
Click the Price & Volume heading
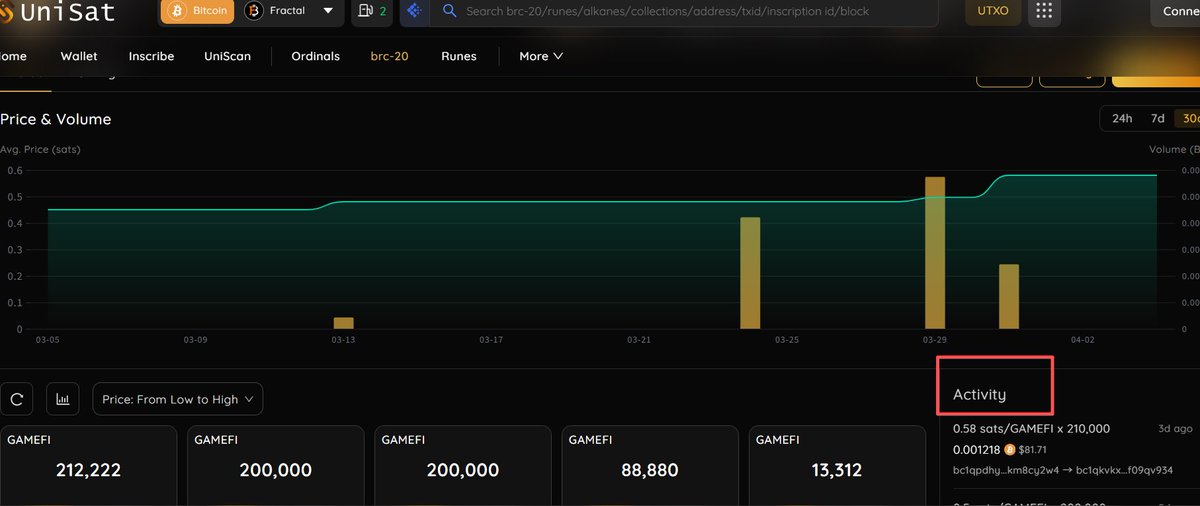55,119
